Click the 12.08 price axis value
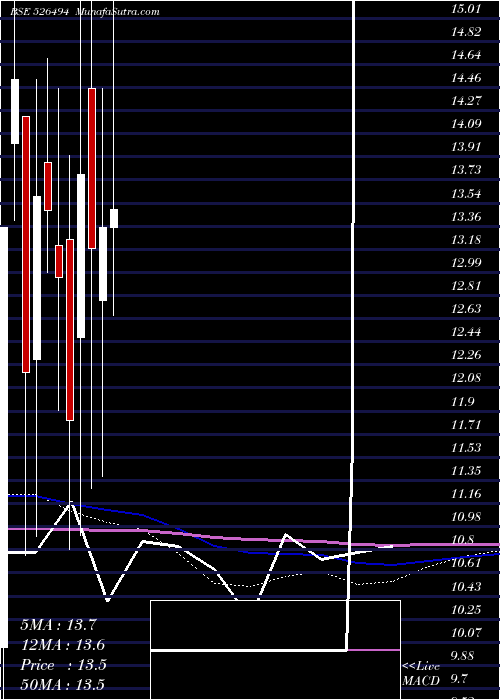 point(466,378)
